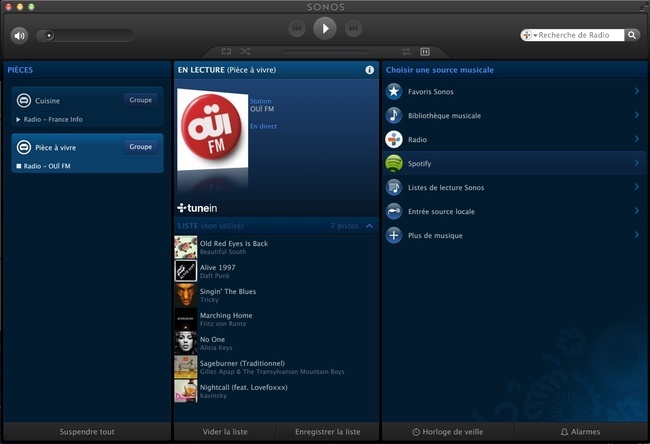Viewport: 650px width, 444px height.
Task: Click Groupe button for Pièce à vivre
Action: [141, 147]
